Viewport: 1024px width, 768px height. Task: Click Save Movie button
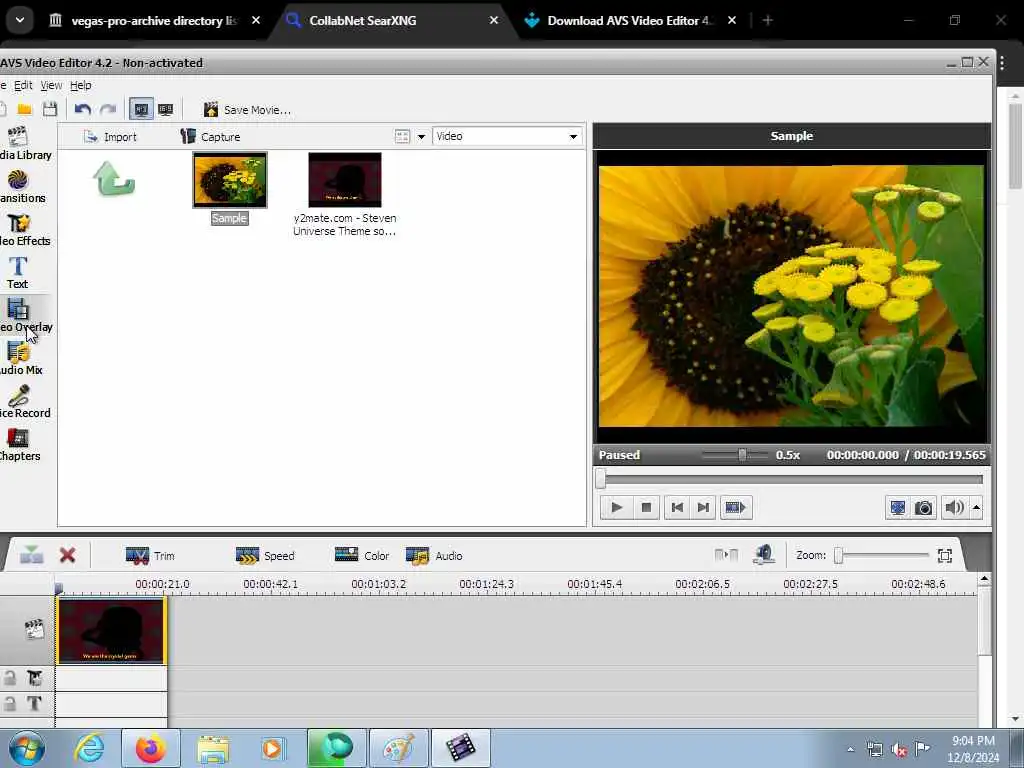point(247,110)
